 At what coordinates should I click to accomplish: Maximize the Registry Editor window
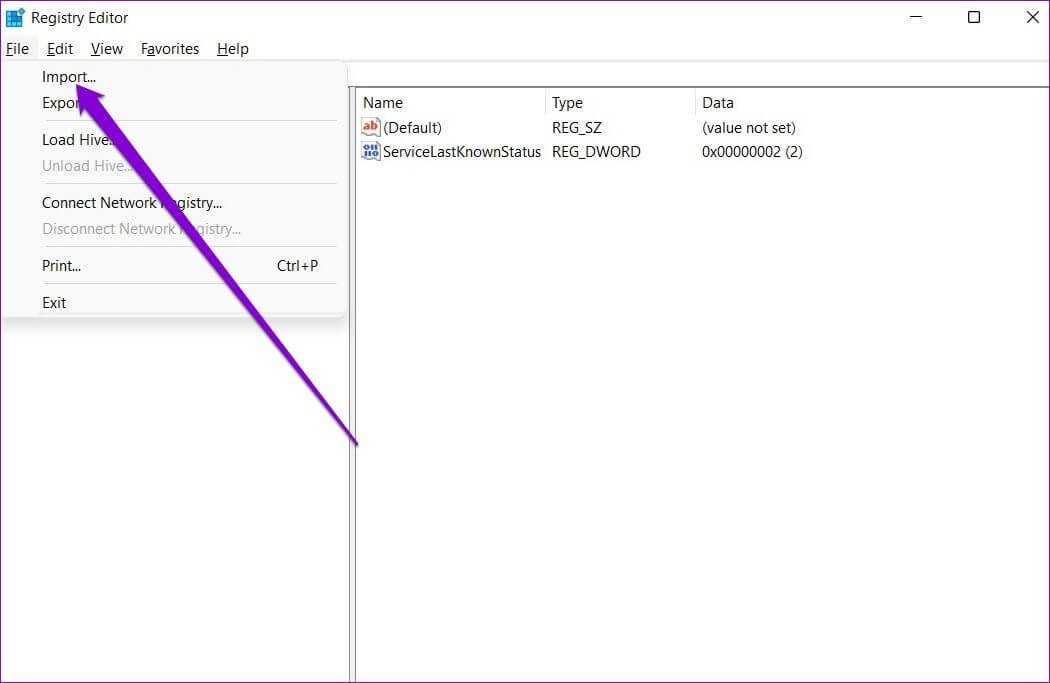(974, 17)
